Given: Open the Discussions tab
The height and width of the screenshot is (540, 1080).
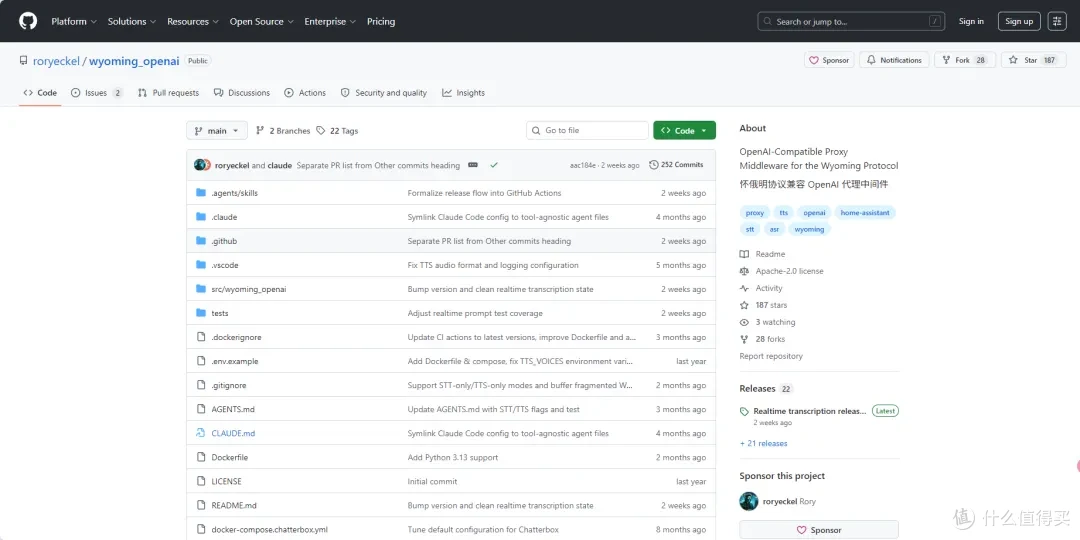Looking at the screenshot, I should click(242, 93).
